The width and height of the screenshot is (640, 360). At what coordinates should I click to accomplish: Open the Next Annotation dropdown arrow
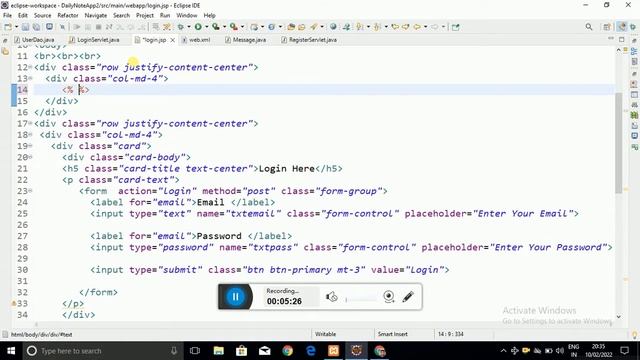pyautogui.click(x=368, y=27)
